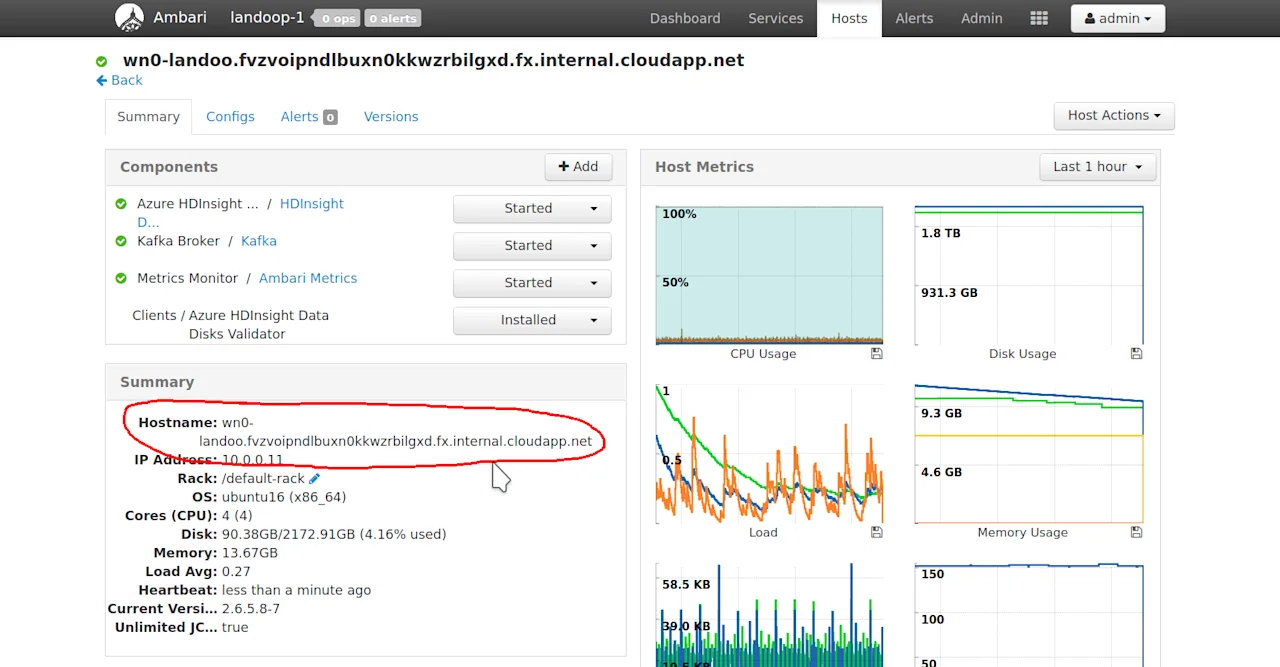Open the Kafka service link
The height and width of the screenshot is (667, 1280).
[259, 241]
